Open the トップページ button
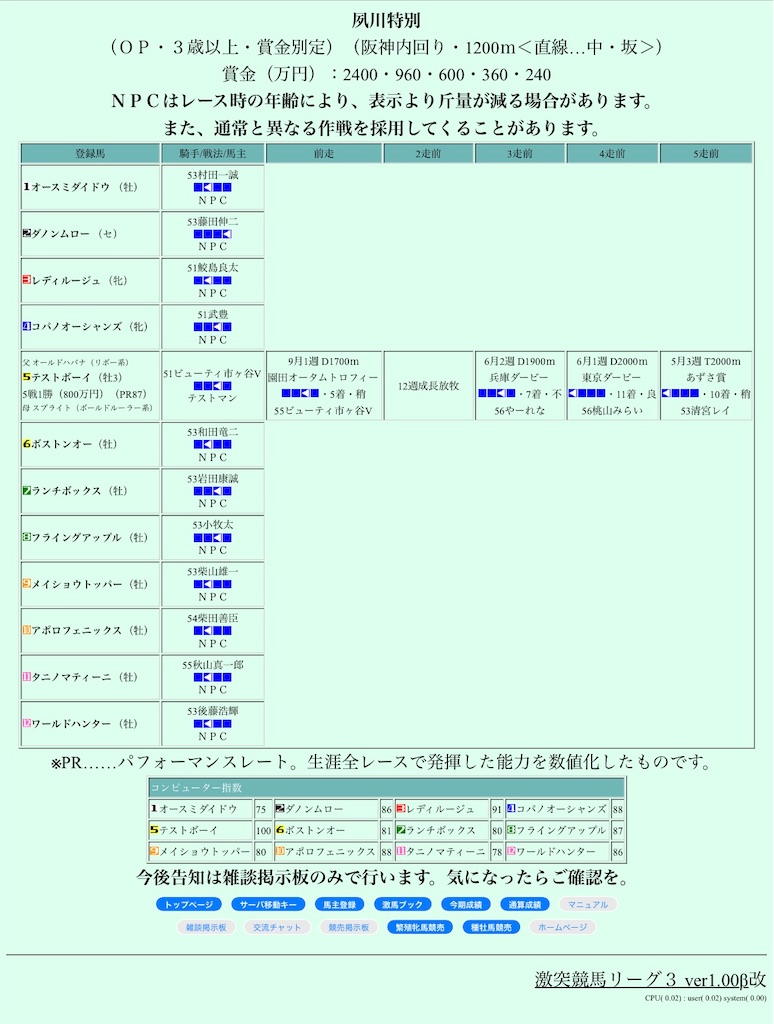Image resolution: width=774 pixels, height=1024 pixels. coord(189,904)
